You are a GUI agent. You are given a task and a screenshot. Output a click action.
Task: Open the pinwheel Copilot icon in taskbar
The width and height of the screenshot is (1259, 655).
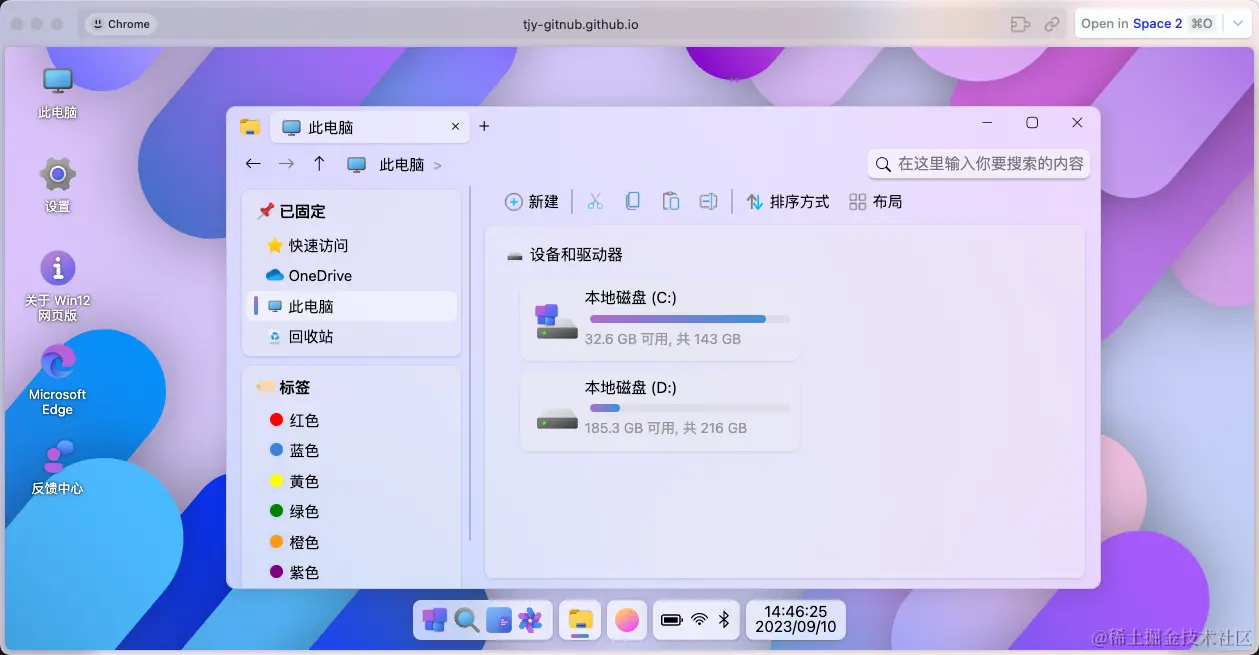[530, 620]
